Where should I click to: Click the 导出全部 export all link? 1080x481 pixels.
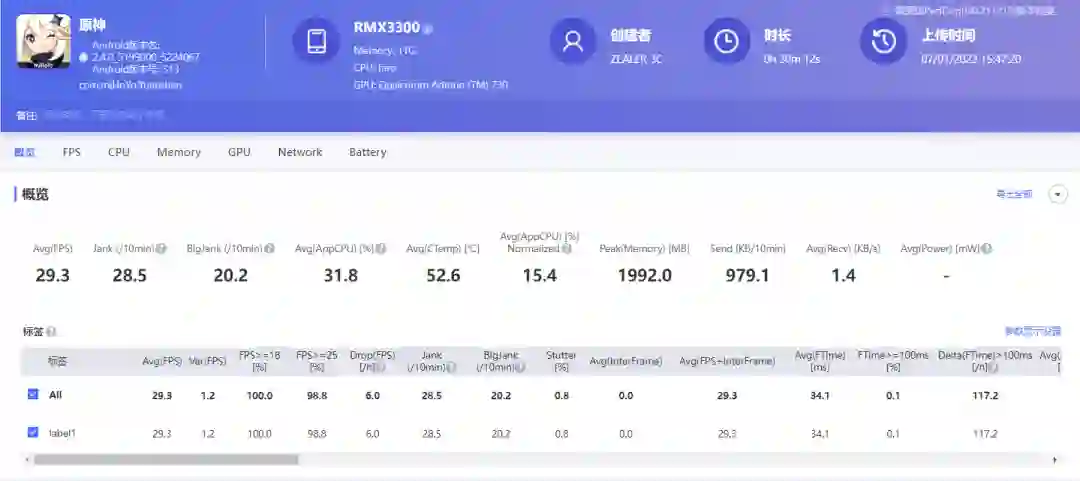[x=1014, y=194]
